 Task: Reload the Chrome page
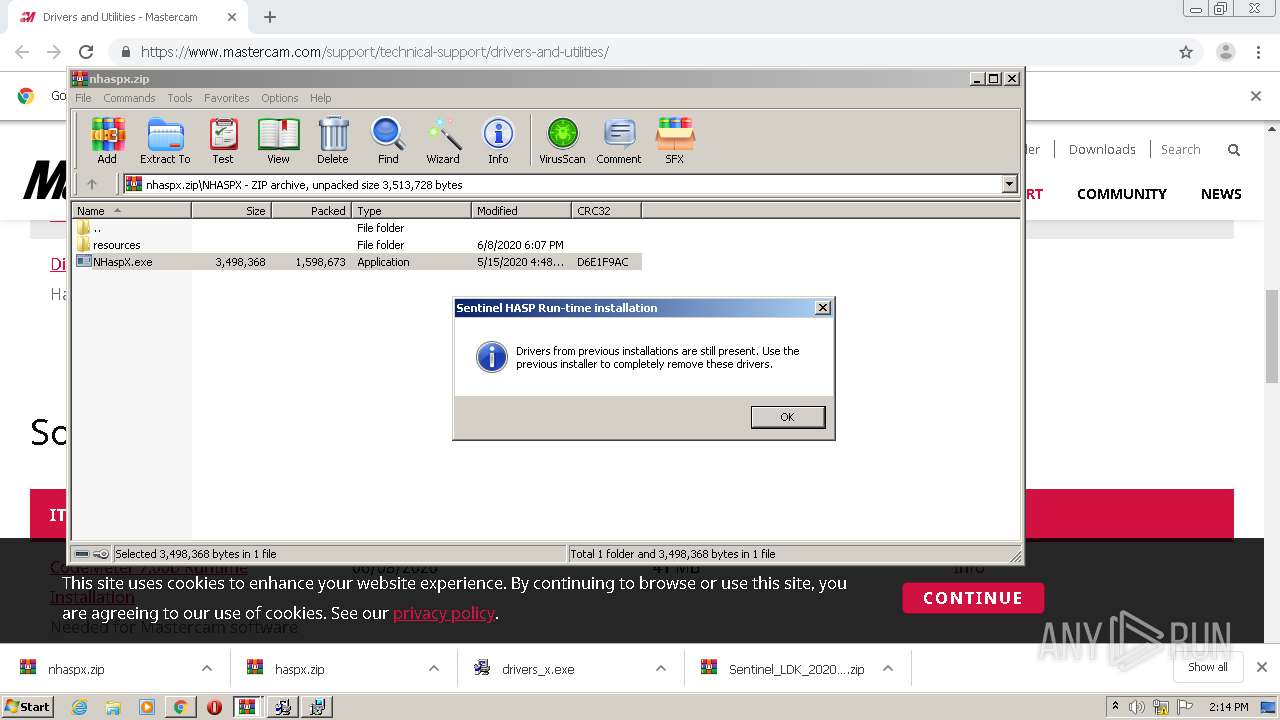coord(86,52)
